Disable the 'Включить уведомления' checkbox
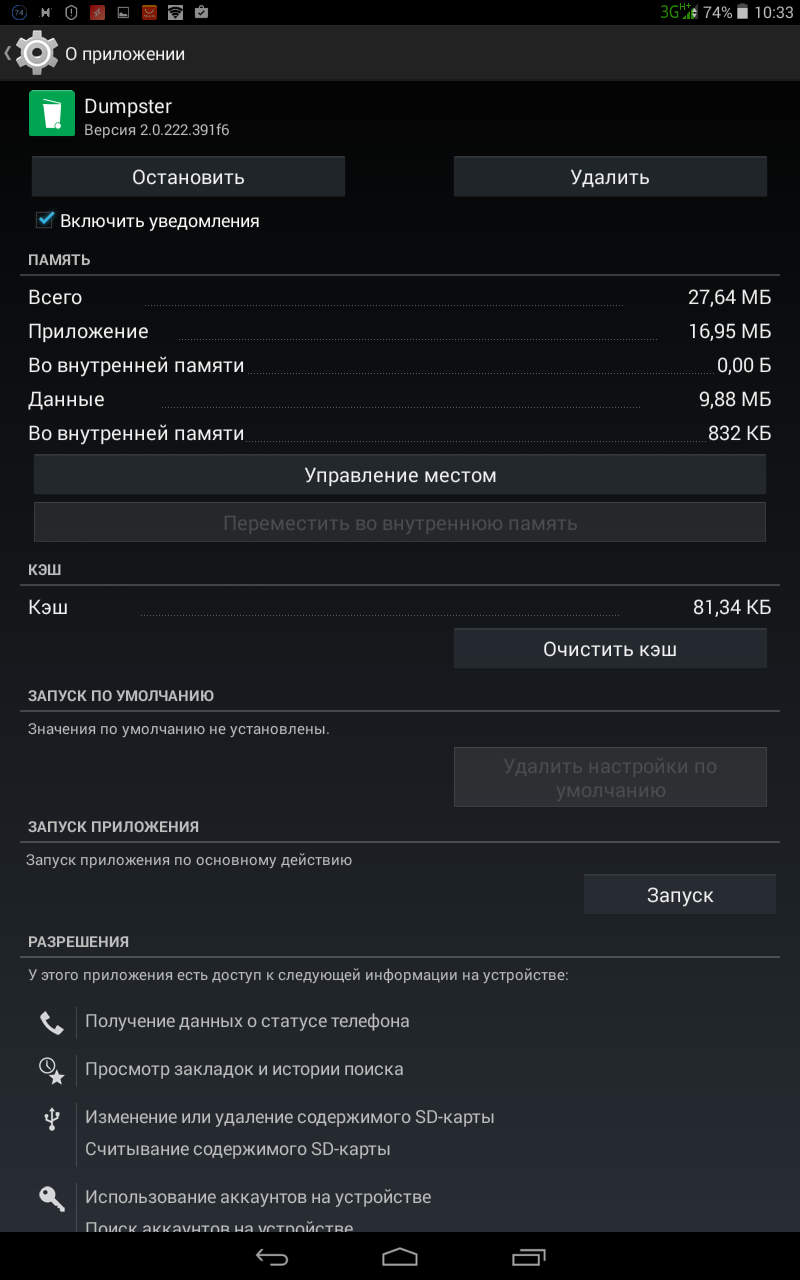This screenshot has width=800, height=1280. [x=44, y=220]
